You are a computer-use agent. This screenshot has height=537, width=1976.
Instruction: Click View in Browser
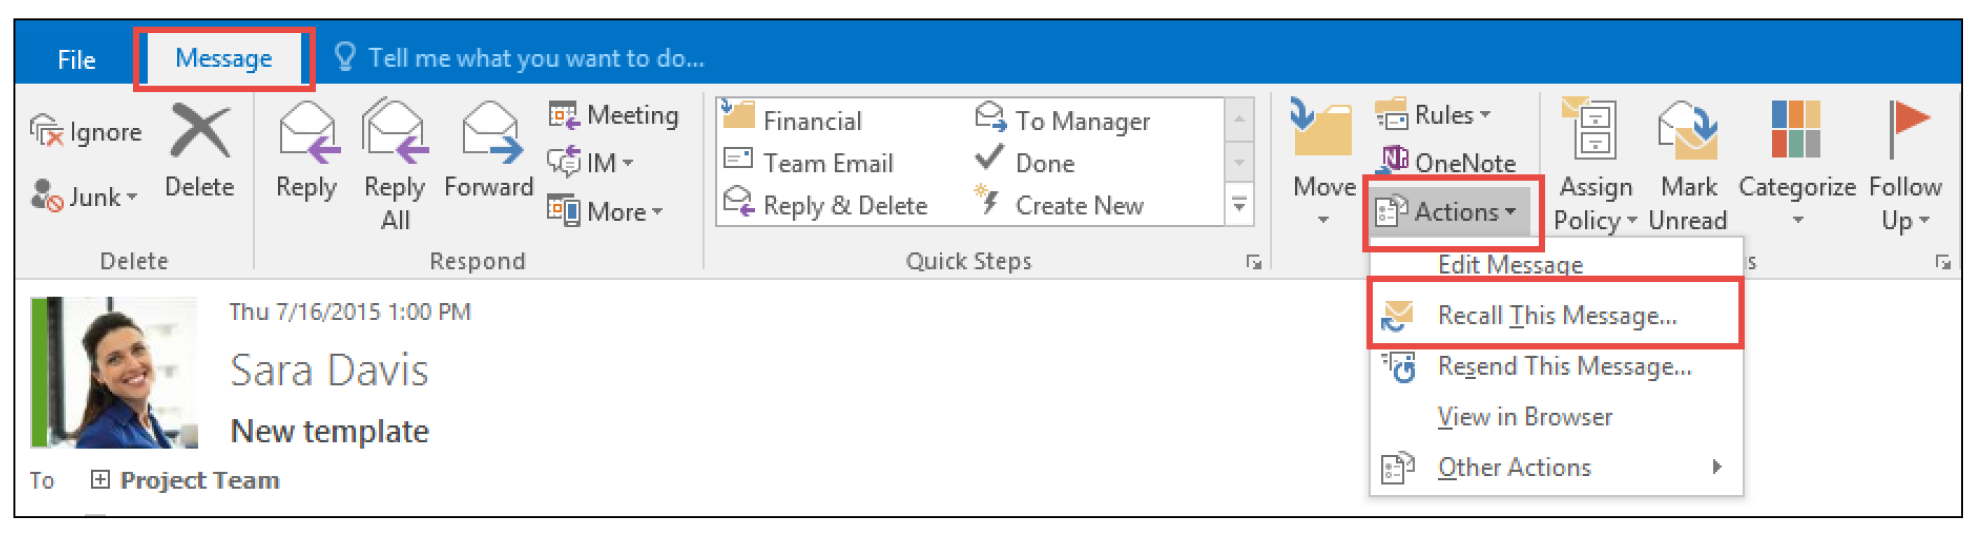pyautogui.click(x=1524, y=417)
